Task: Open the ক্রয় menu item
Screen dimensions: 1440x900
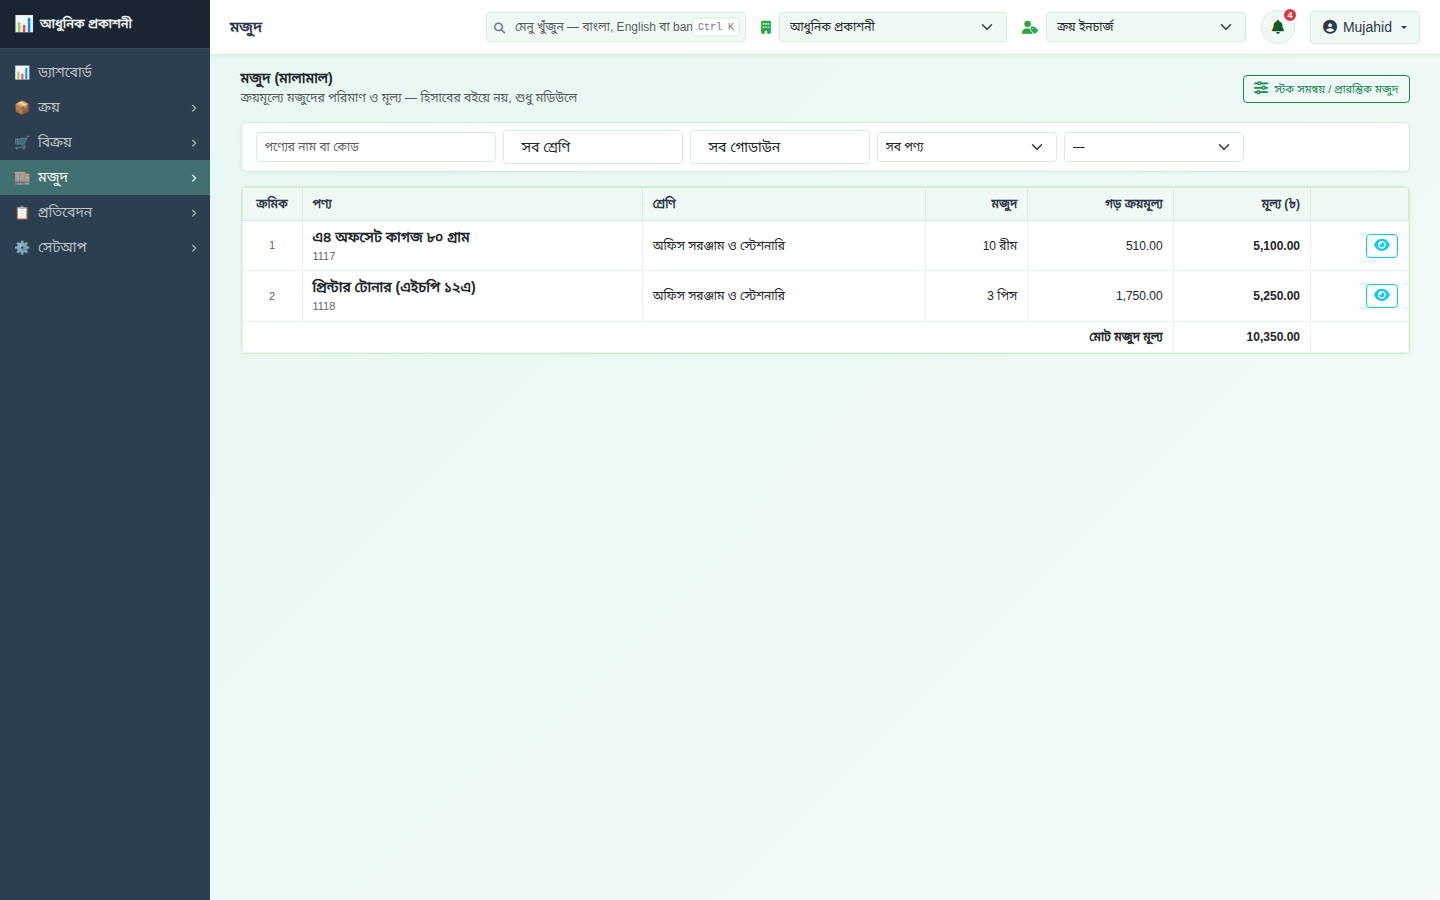Action: (105, 107)
